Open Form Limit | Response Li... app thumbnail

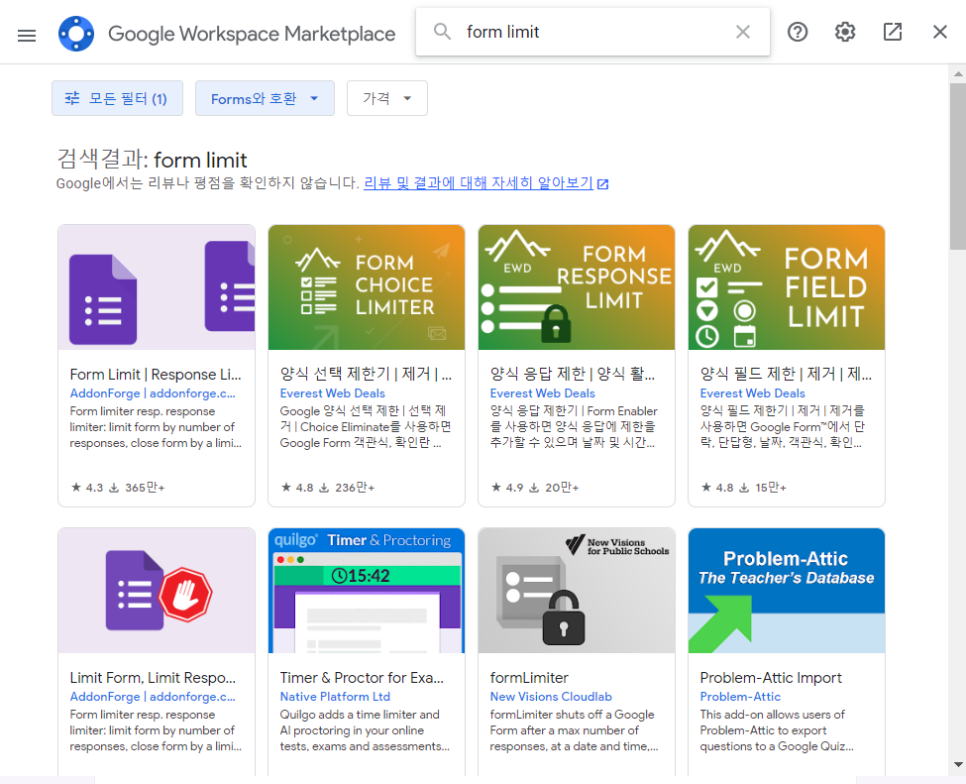pyautogui.click(x=156, y=288)
